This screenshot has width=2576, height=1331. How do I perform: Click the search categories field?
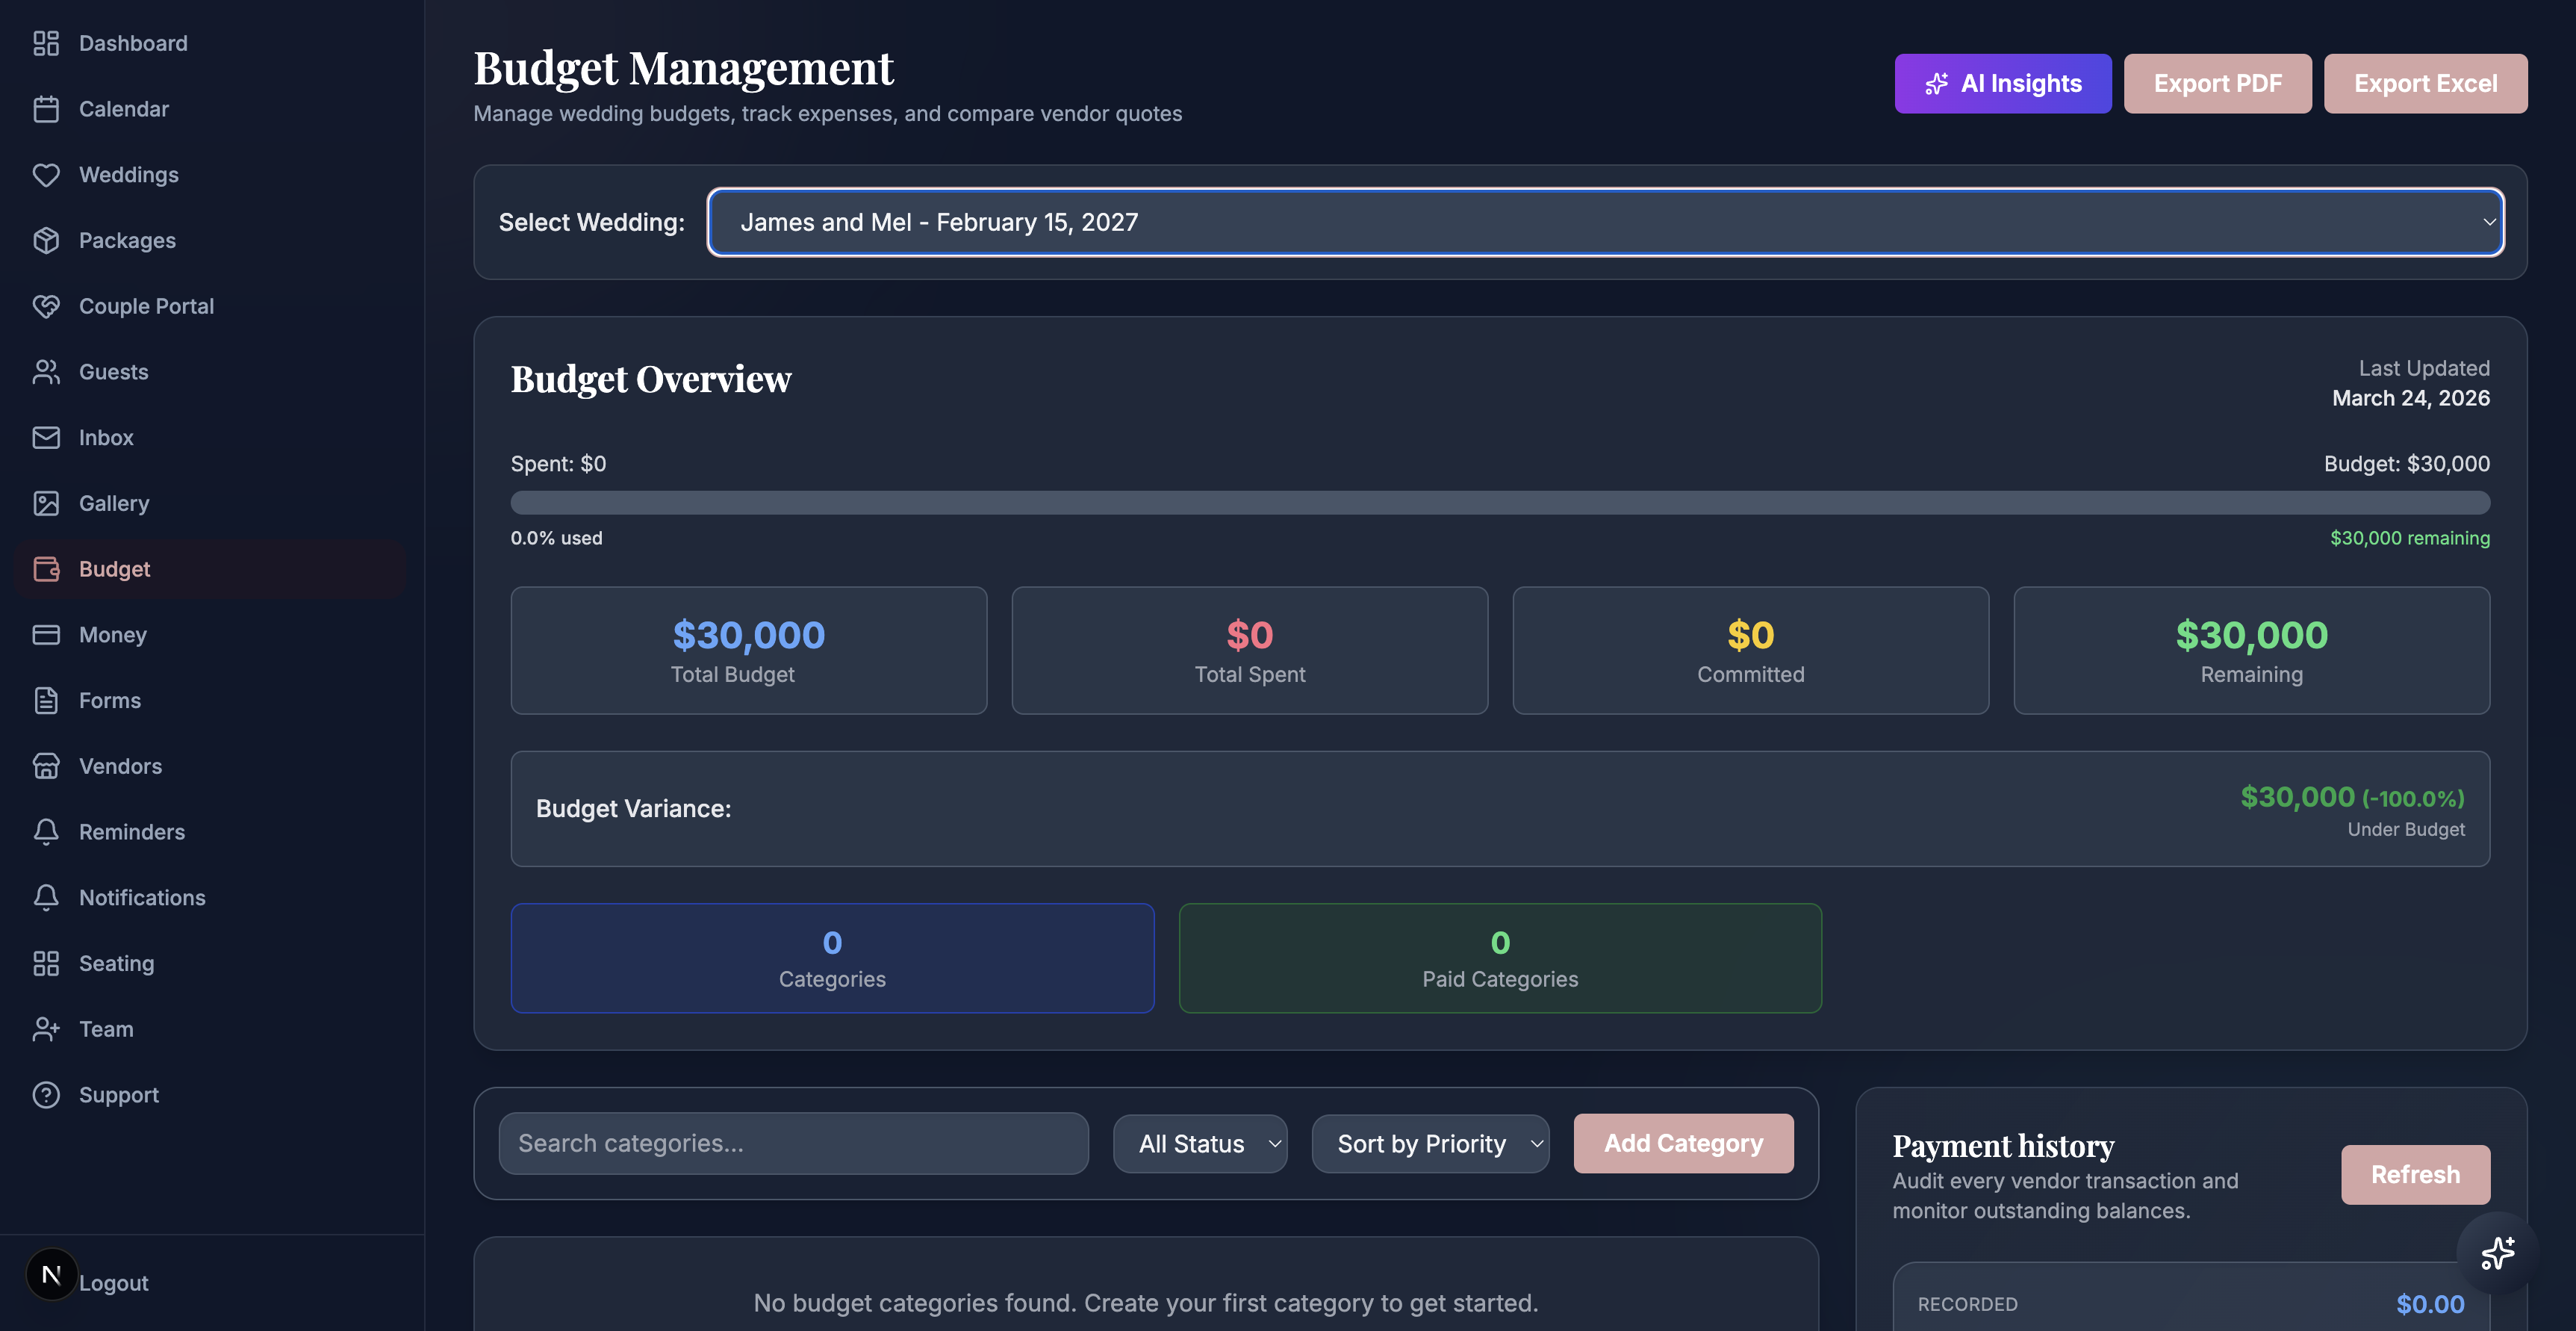[793, 1143]
